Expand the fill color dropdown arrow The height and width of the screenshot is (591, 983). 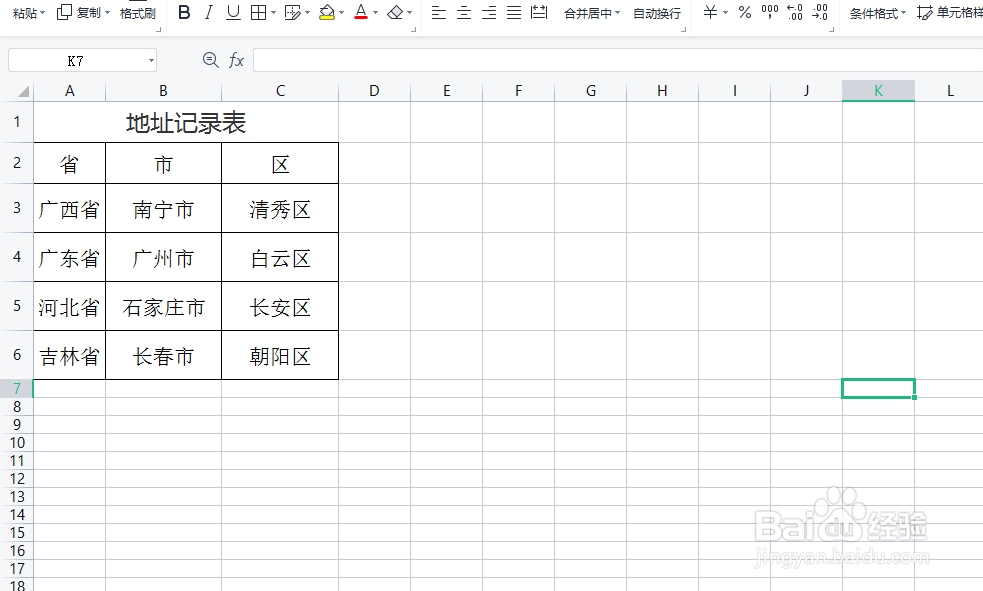341,13
